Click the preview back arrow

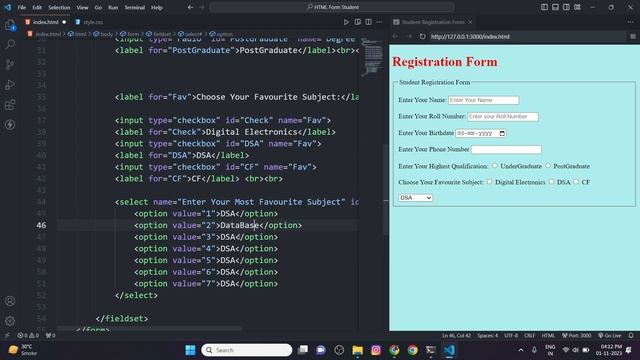point(396,36)
